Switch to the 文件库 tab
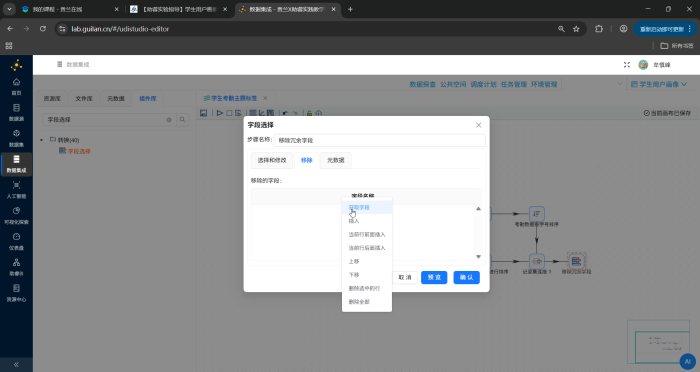This screenshot has height=372, width=700. (x=83, y=98)
